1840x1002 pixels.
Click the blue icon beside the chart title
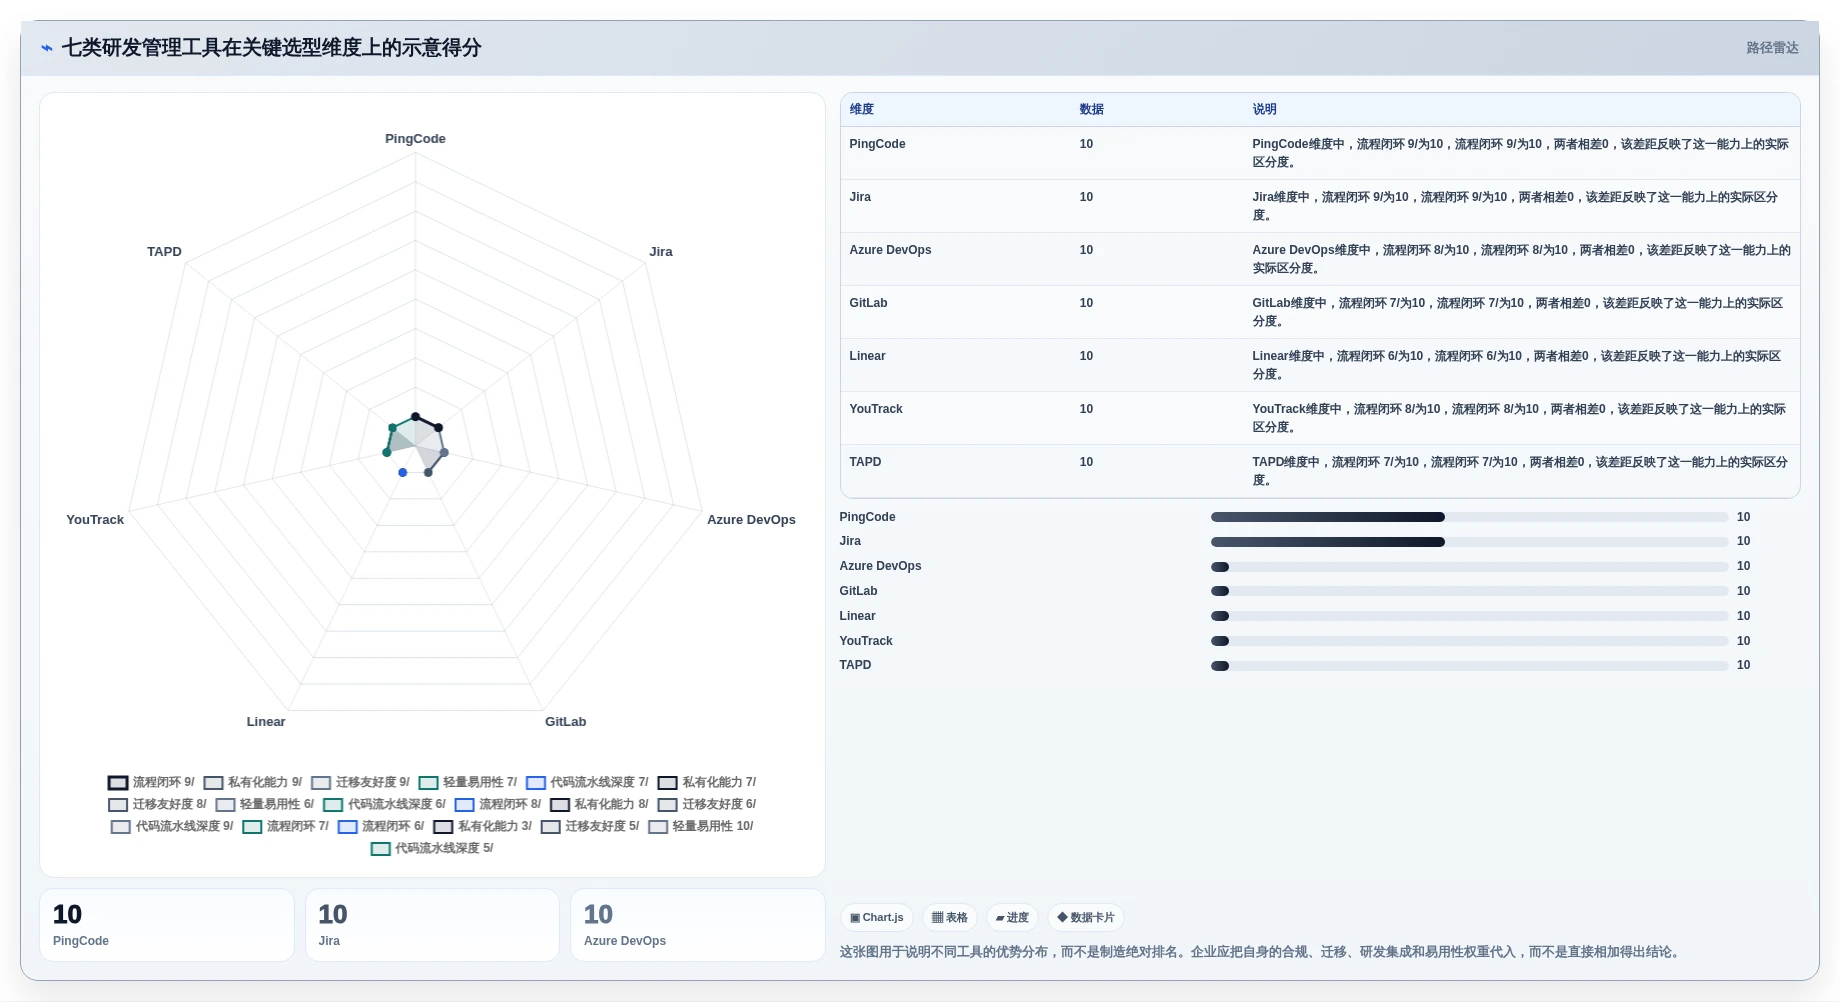click(x=46, y=48)
